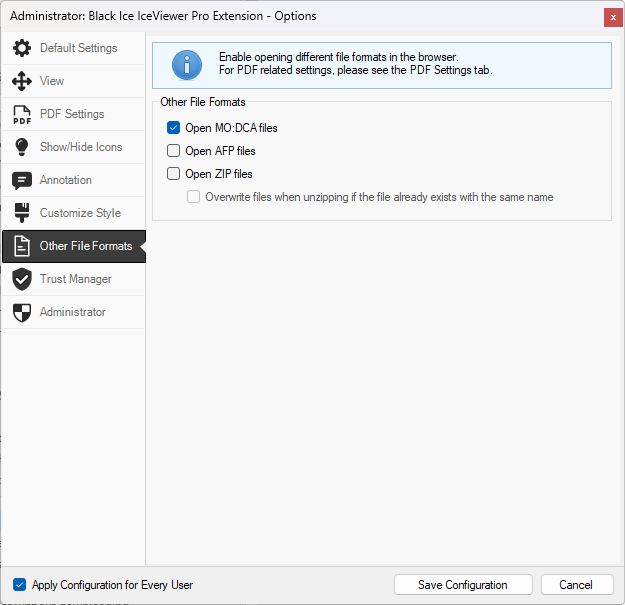The height and width of the screenshot is (605, 625).
Task: Go to the PDF Settings tab
Action: click(x=73, y=114)
